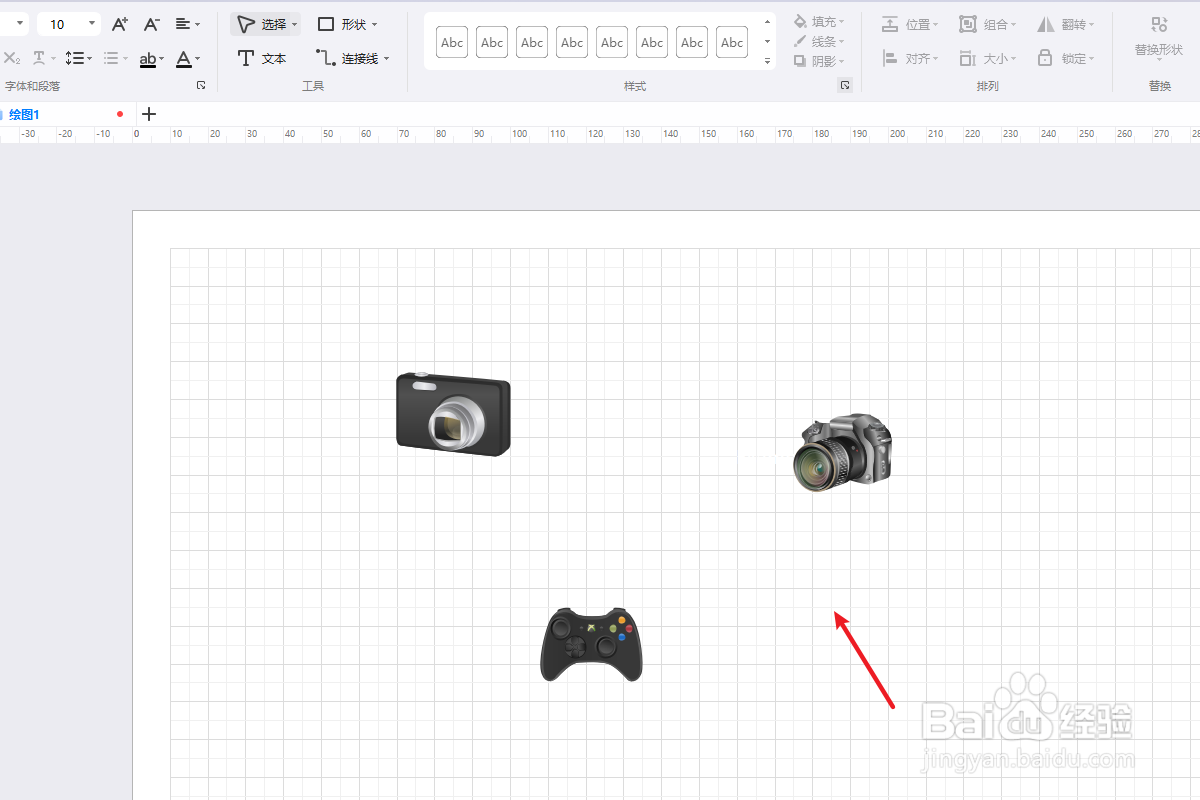Expand the full style gallery
The image size is (1200, 800).
click(767, 62)
